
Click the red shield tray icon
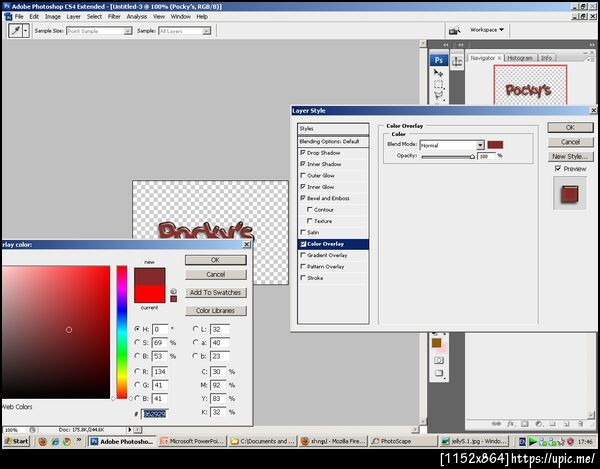point(571,441)
